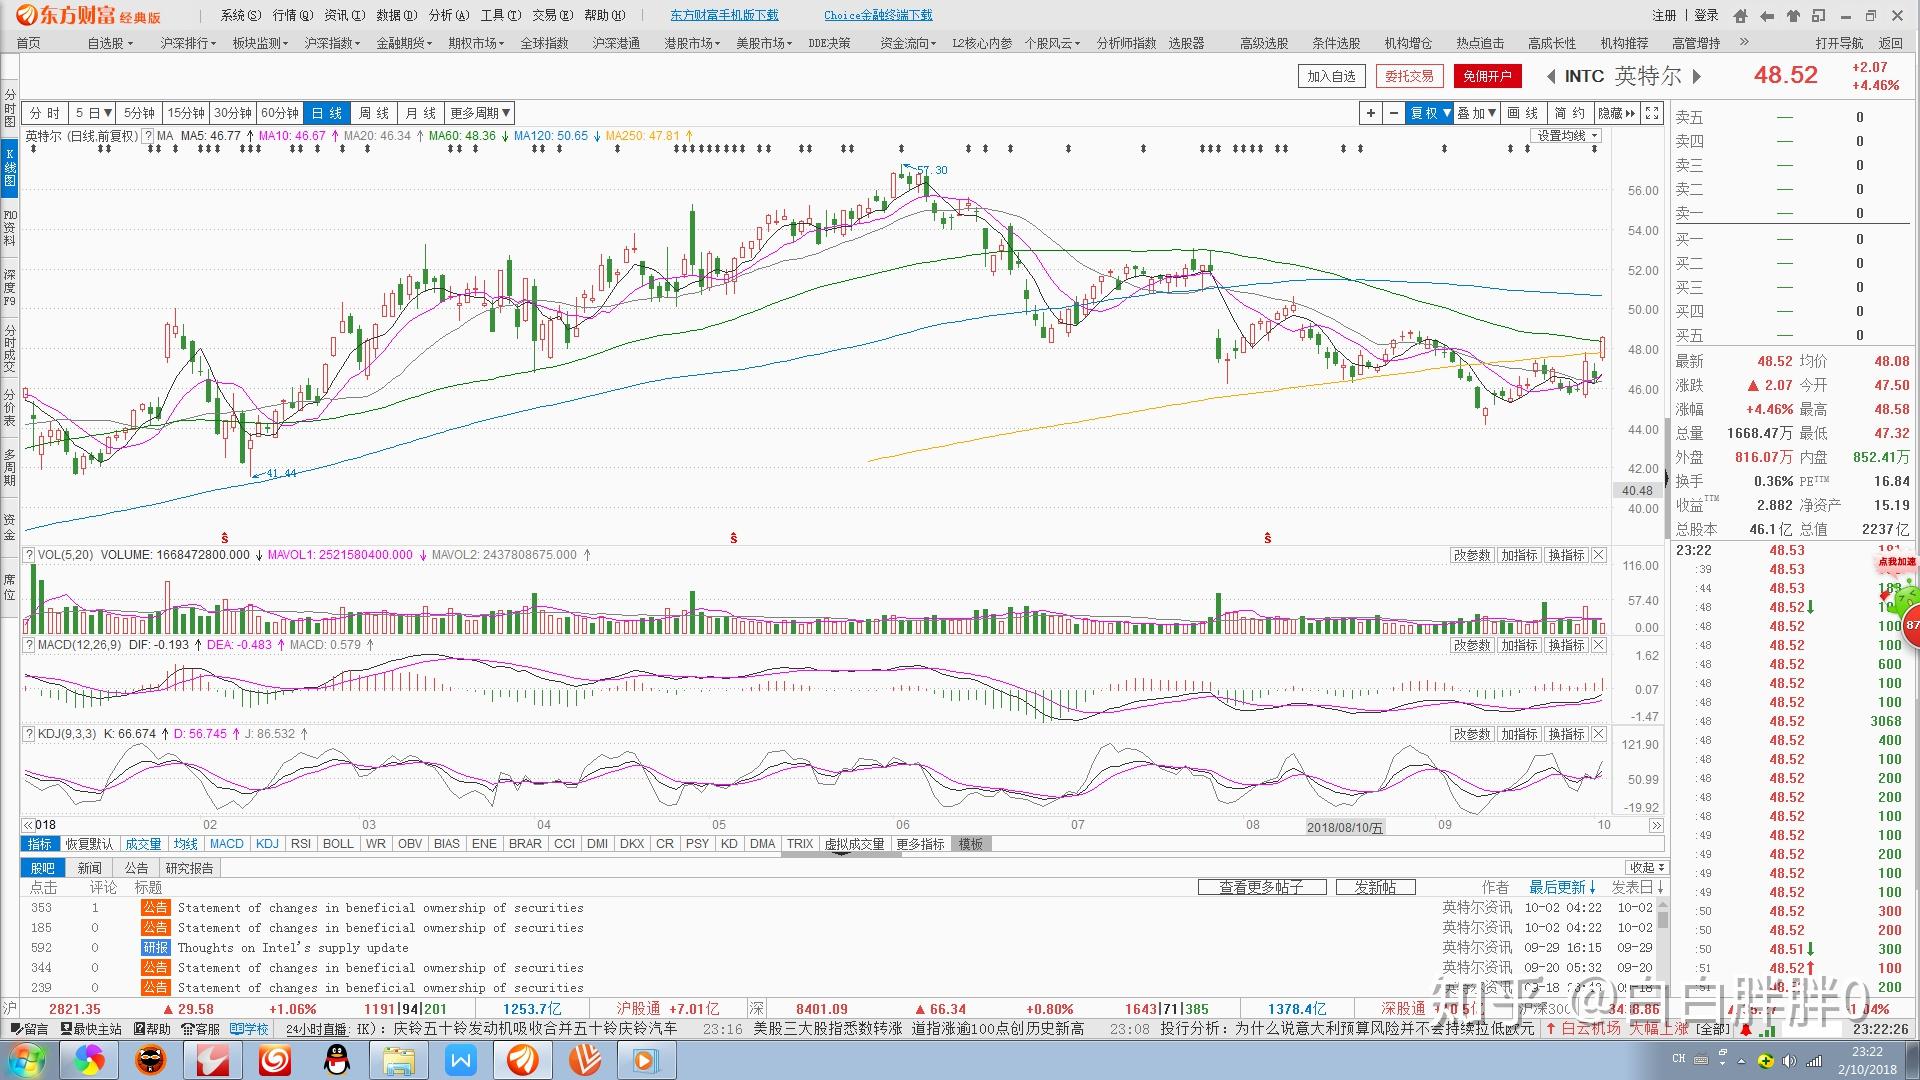Open the 复权 dropdown
The height and width of the screenshot is (1080, 1920).
[x=1430, y=113]
